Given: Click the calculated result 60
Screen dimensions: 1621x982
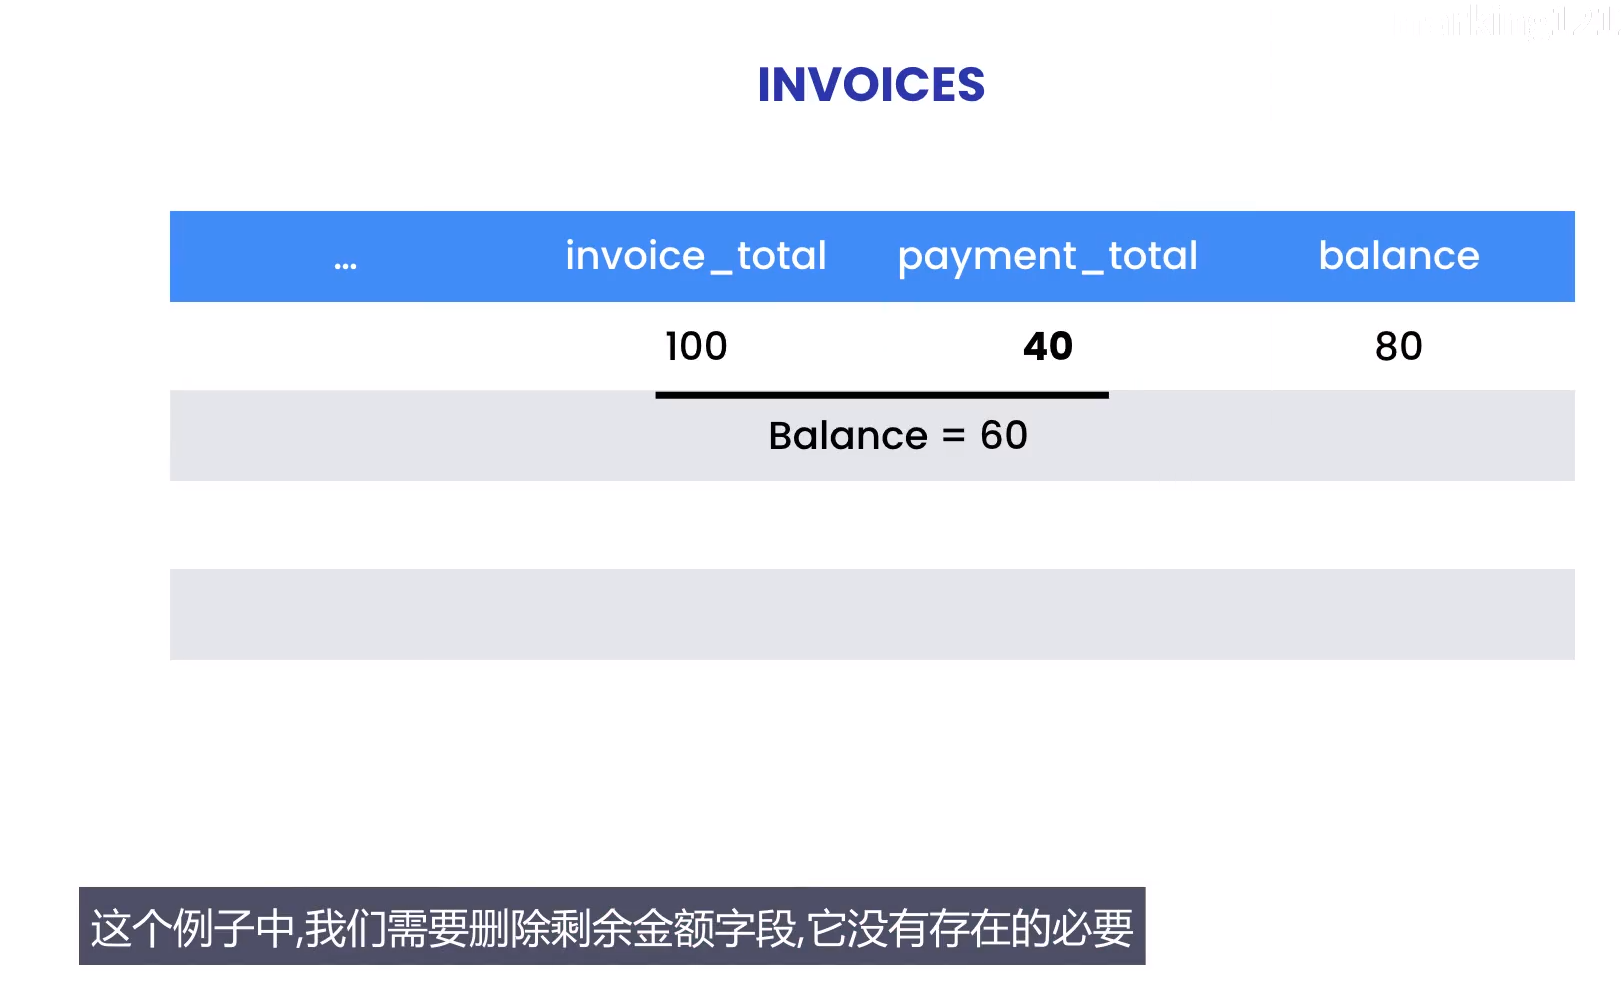Looking at the screenshot, I should click(x=1003, y=436).
